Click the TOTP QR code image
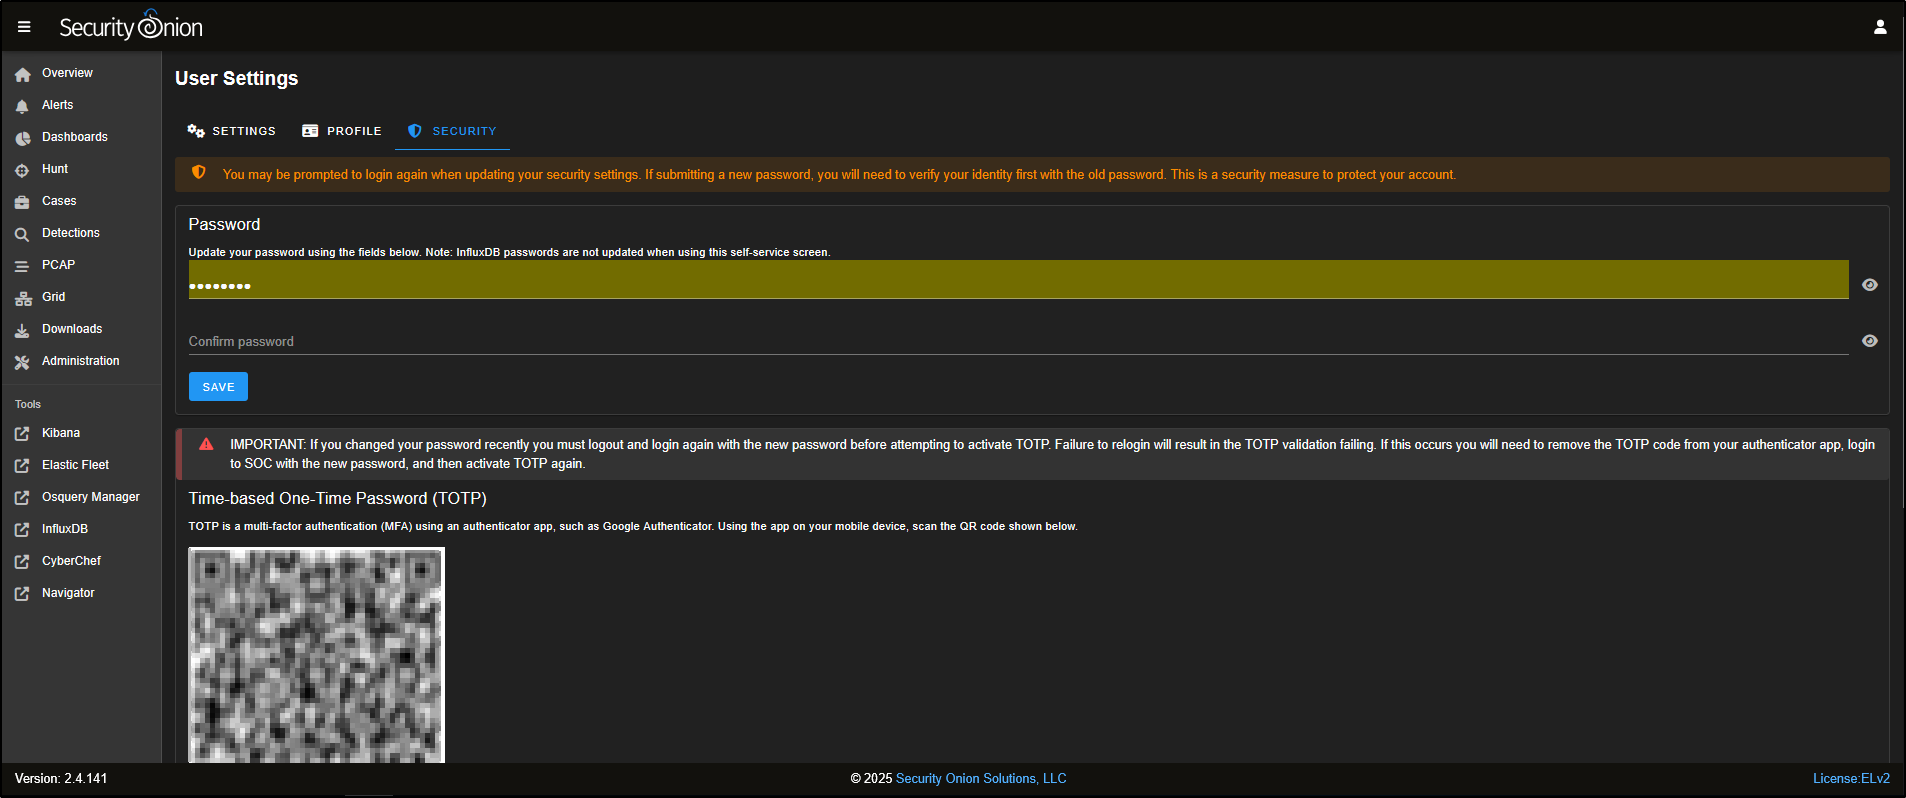 (x=316, y=655)
